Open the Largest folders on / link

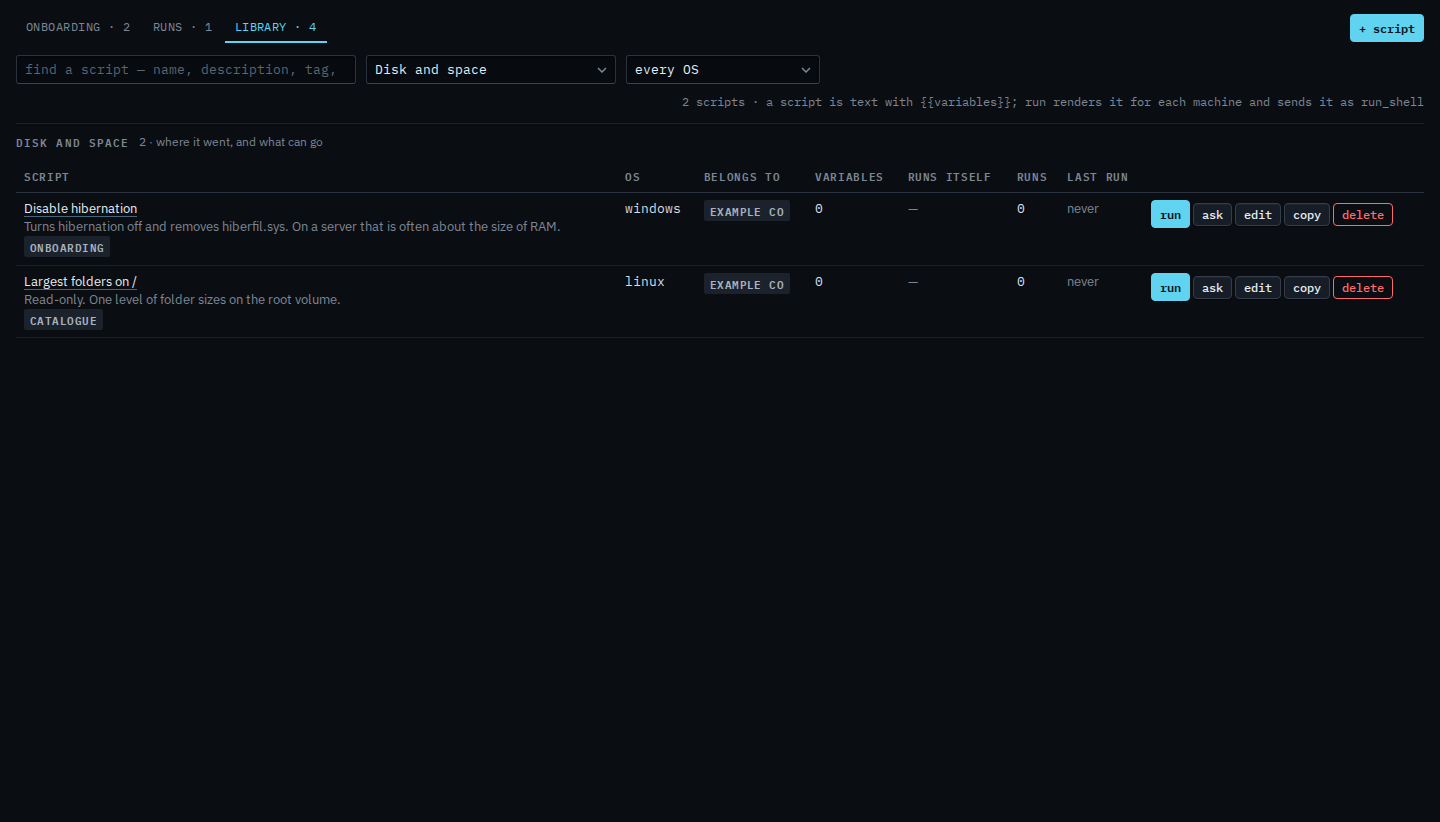[80, 281]
